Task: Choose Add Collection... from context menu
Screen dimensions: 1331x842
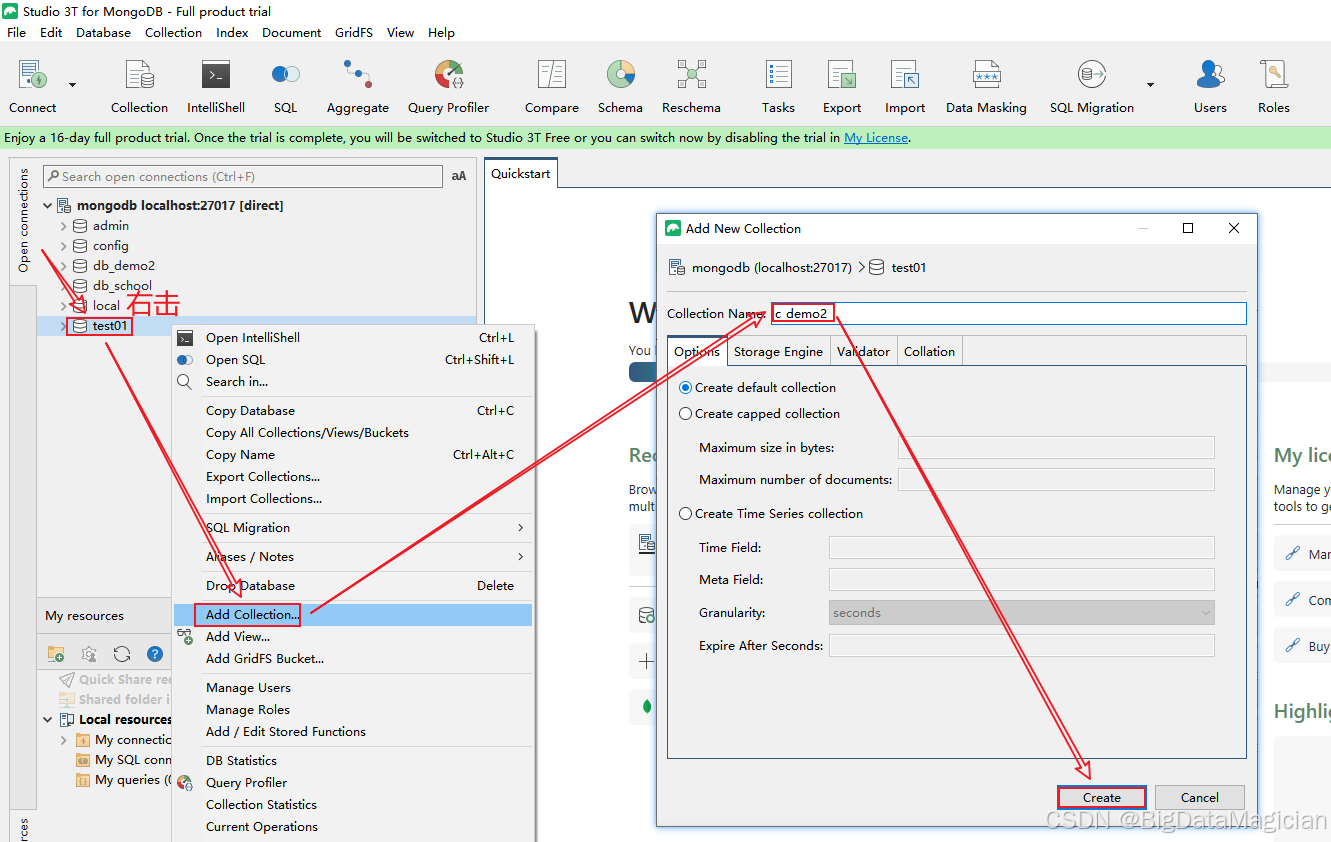Action: click(x=353, y=614)
